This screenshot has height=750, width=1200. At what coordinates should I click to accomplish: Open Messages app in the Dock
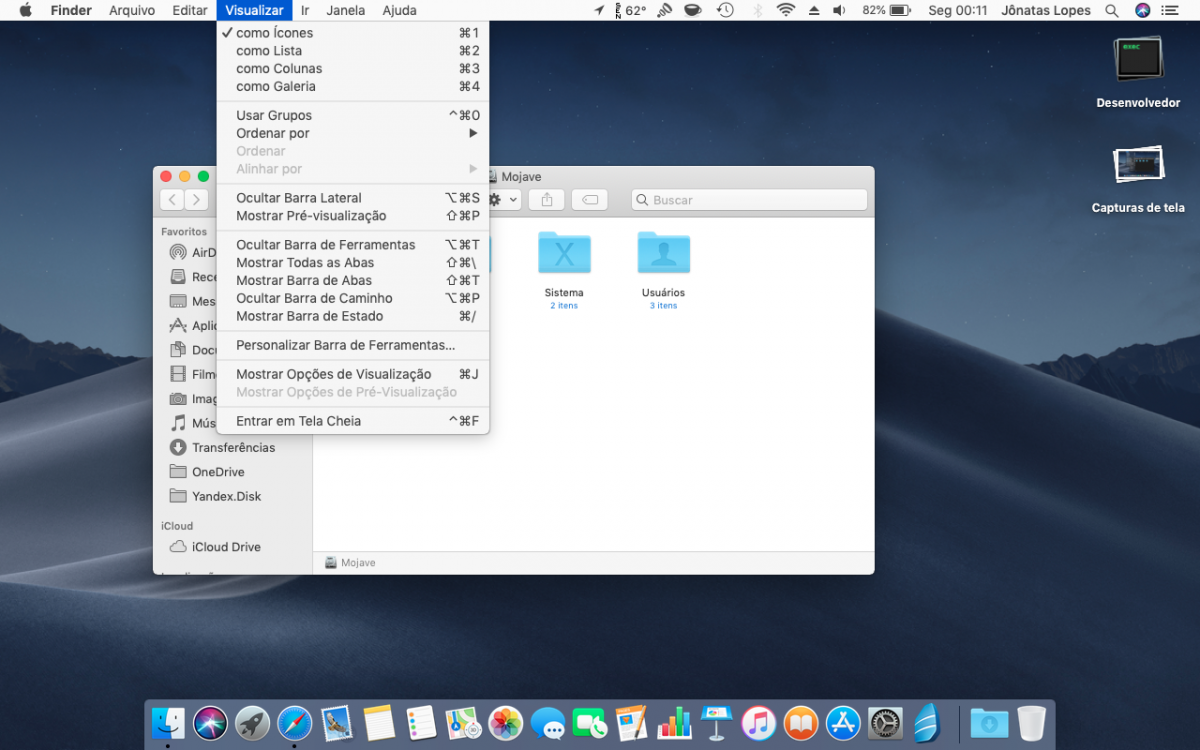coord(547,723)
